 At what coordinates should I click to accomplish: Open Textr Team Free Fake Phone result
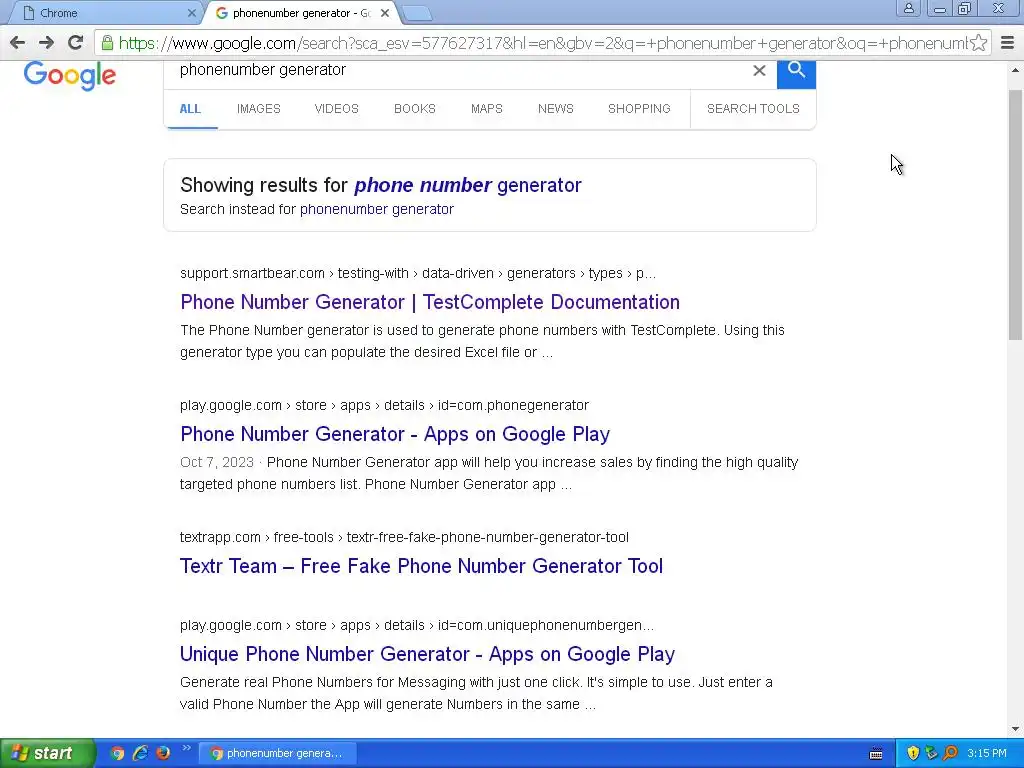[x=421, y=566]
